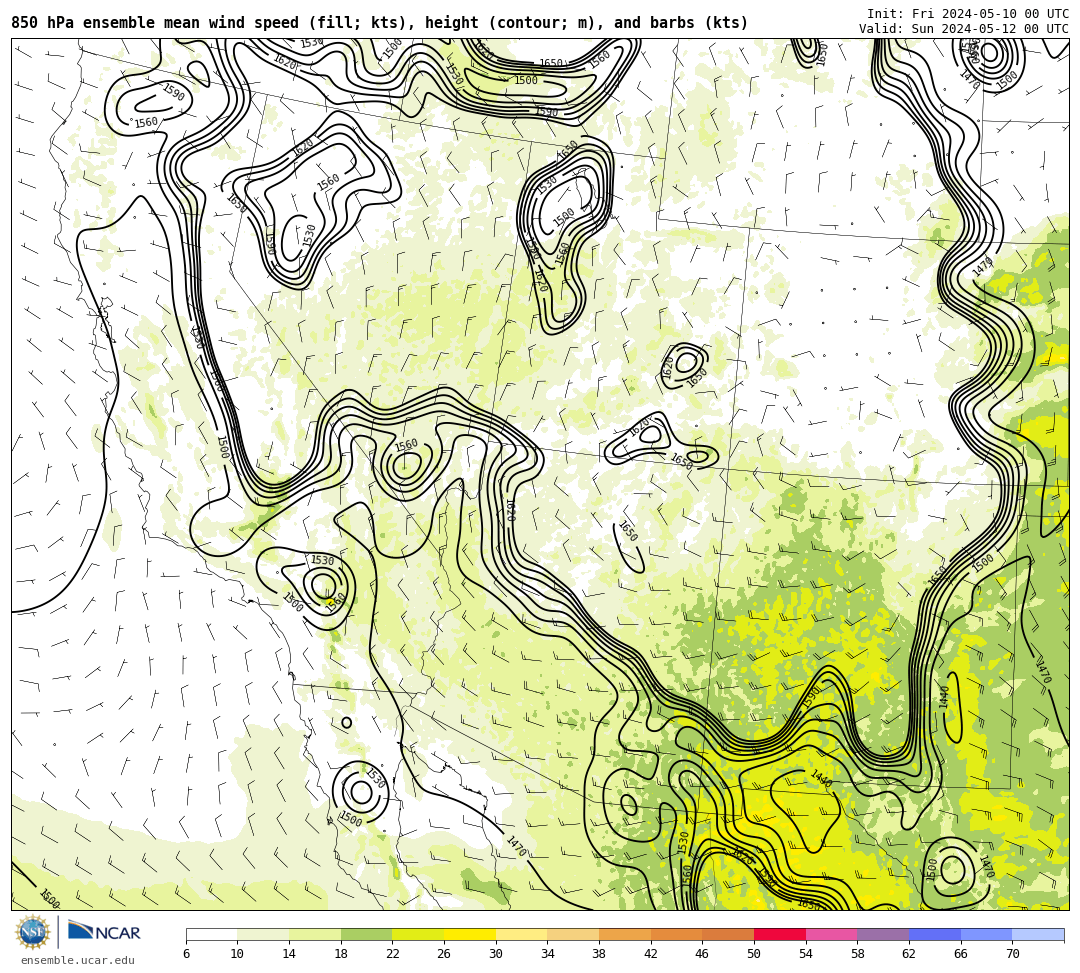The image size is (1080, 973).
Task: Click the Valid: Sun 2024-05-12 00 UTC line
Action: tap(964, 29)
